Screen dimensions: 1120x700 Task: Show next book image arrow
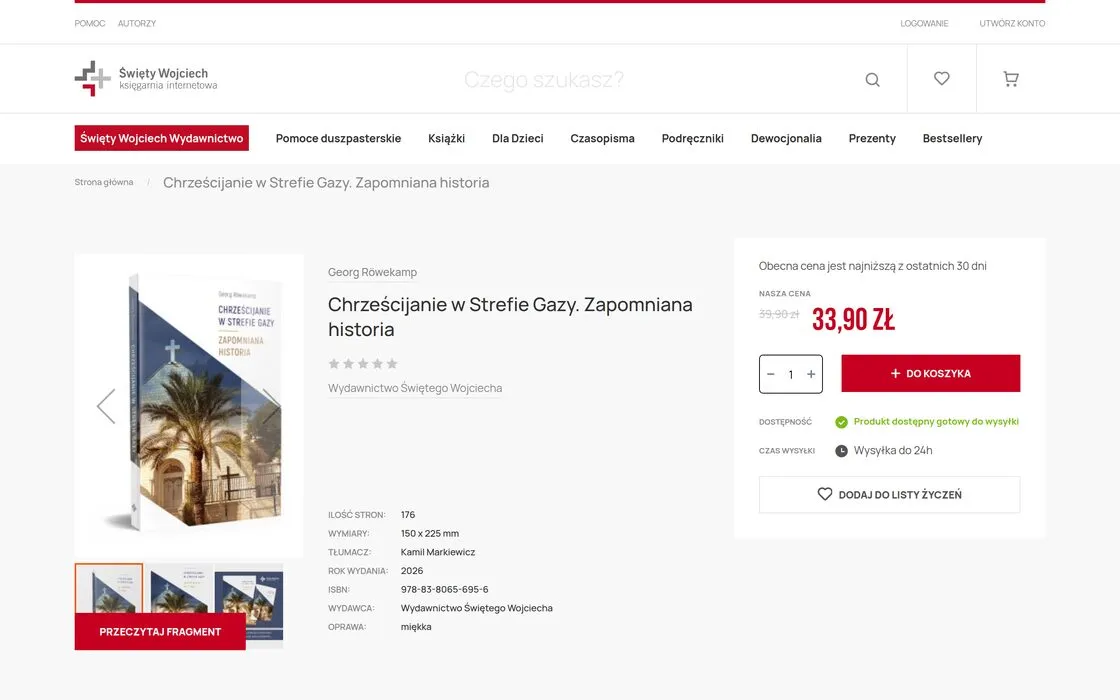271,406
